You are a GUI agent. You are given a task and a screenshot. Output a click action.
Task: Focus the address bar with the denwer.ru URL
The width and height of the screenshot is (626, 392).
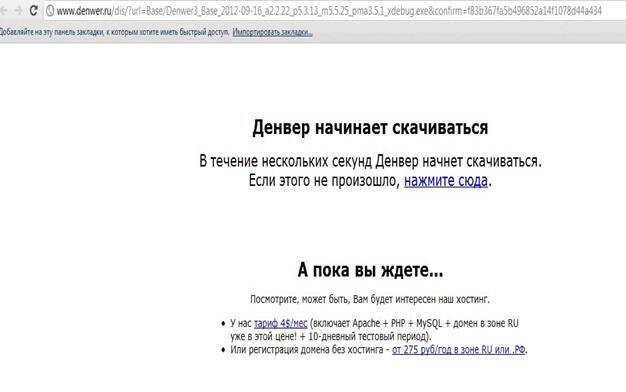coord(335,11)
